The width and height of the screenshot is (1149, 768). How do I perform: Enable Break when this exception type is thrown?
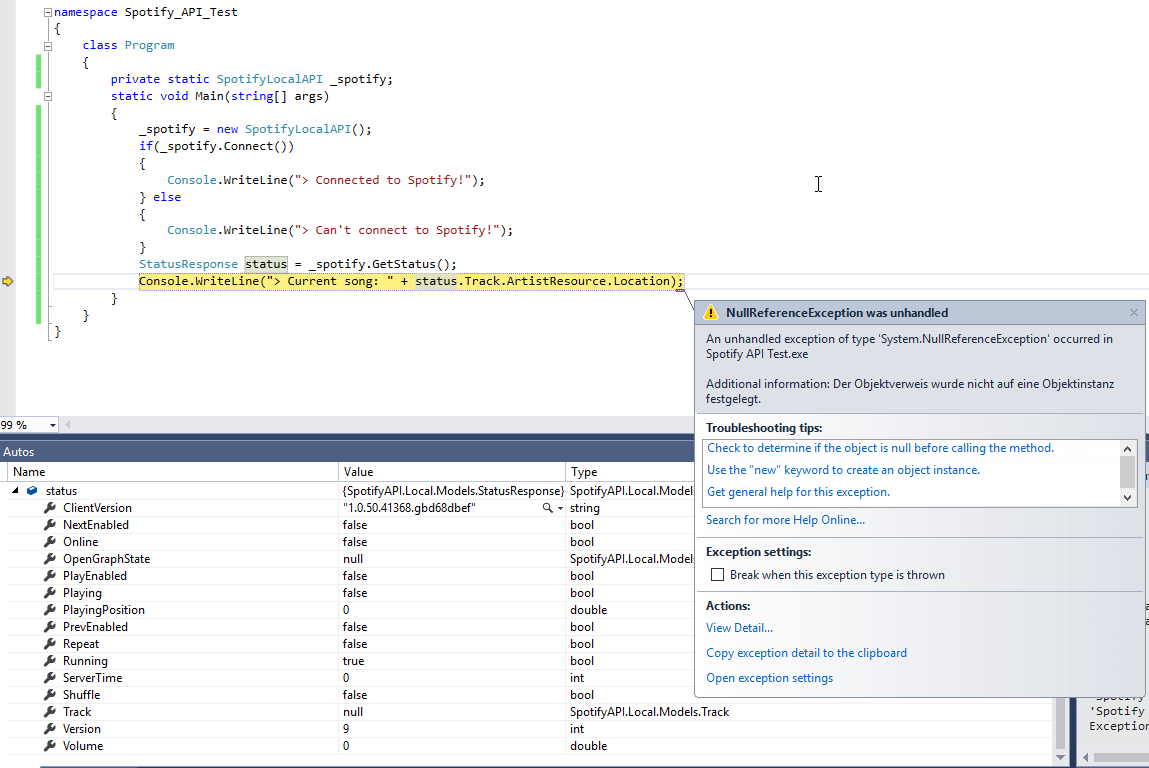pyautogui.click(x=717, y=575)
